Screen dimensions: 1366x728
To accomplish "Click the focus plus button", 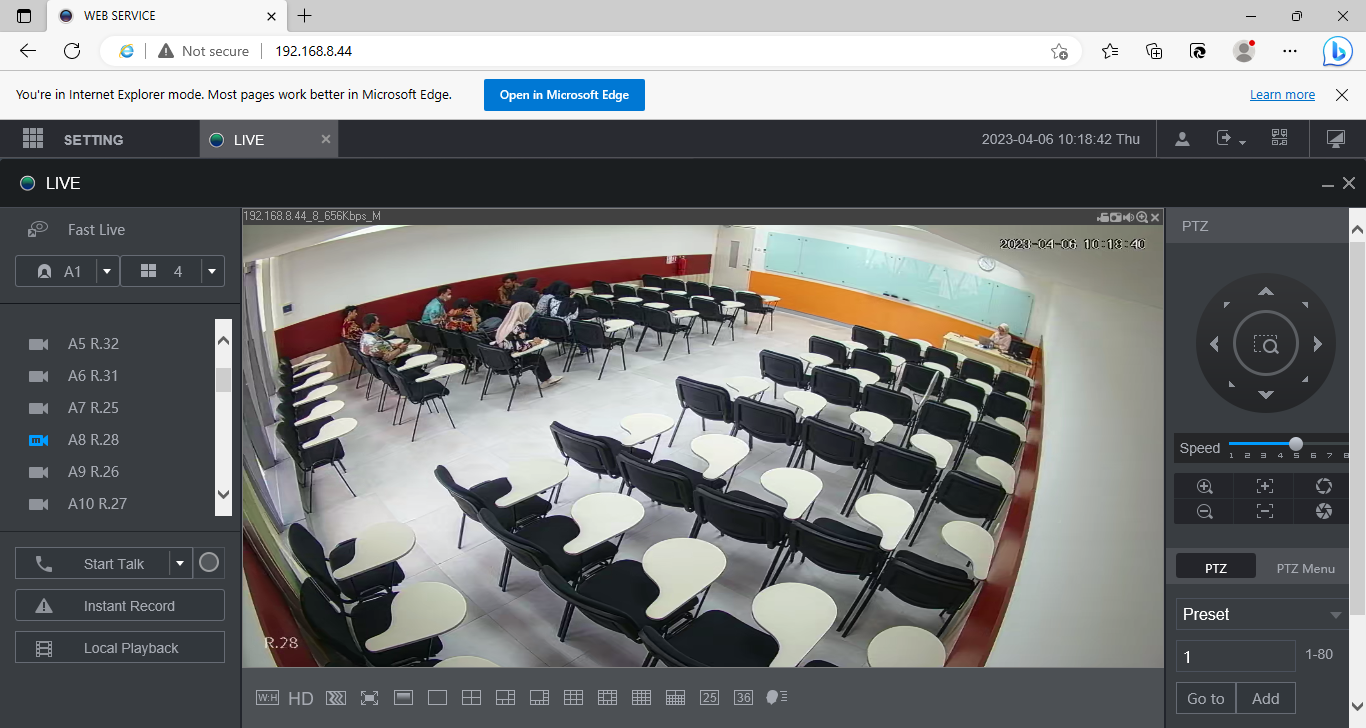I will 1265,486.
